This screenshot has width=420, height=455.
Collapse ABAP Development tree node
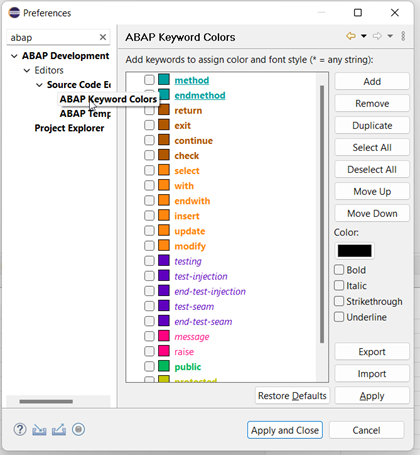tap(14, 56)
